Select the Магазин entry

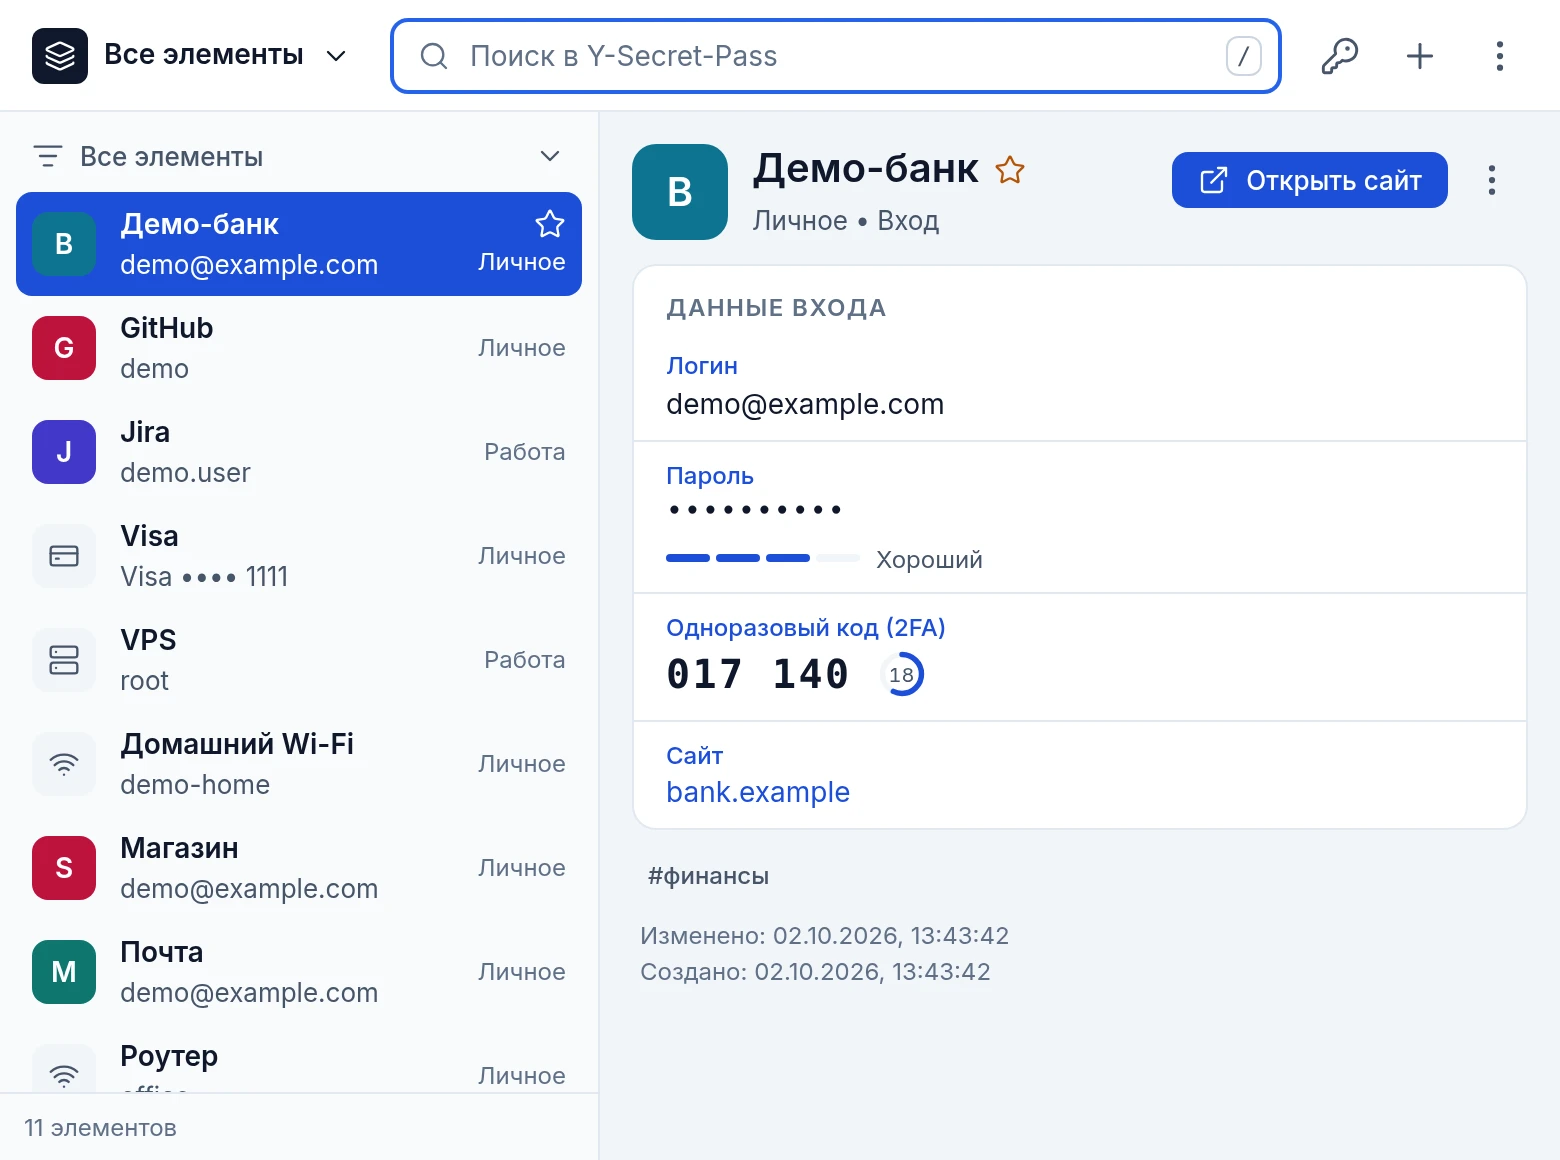(x=299, y=868)
